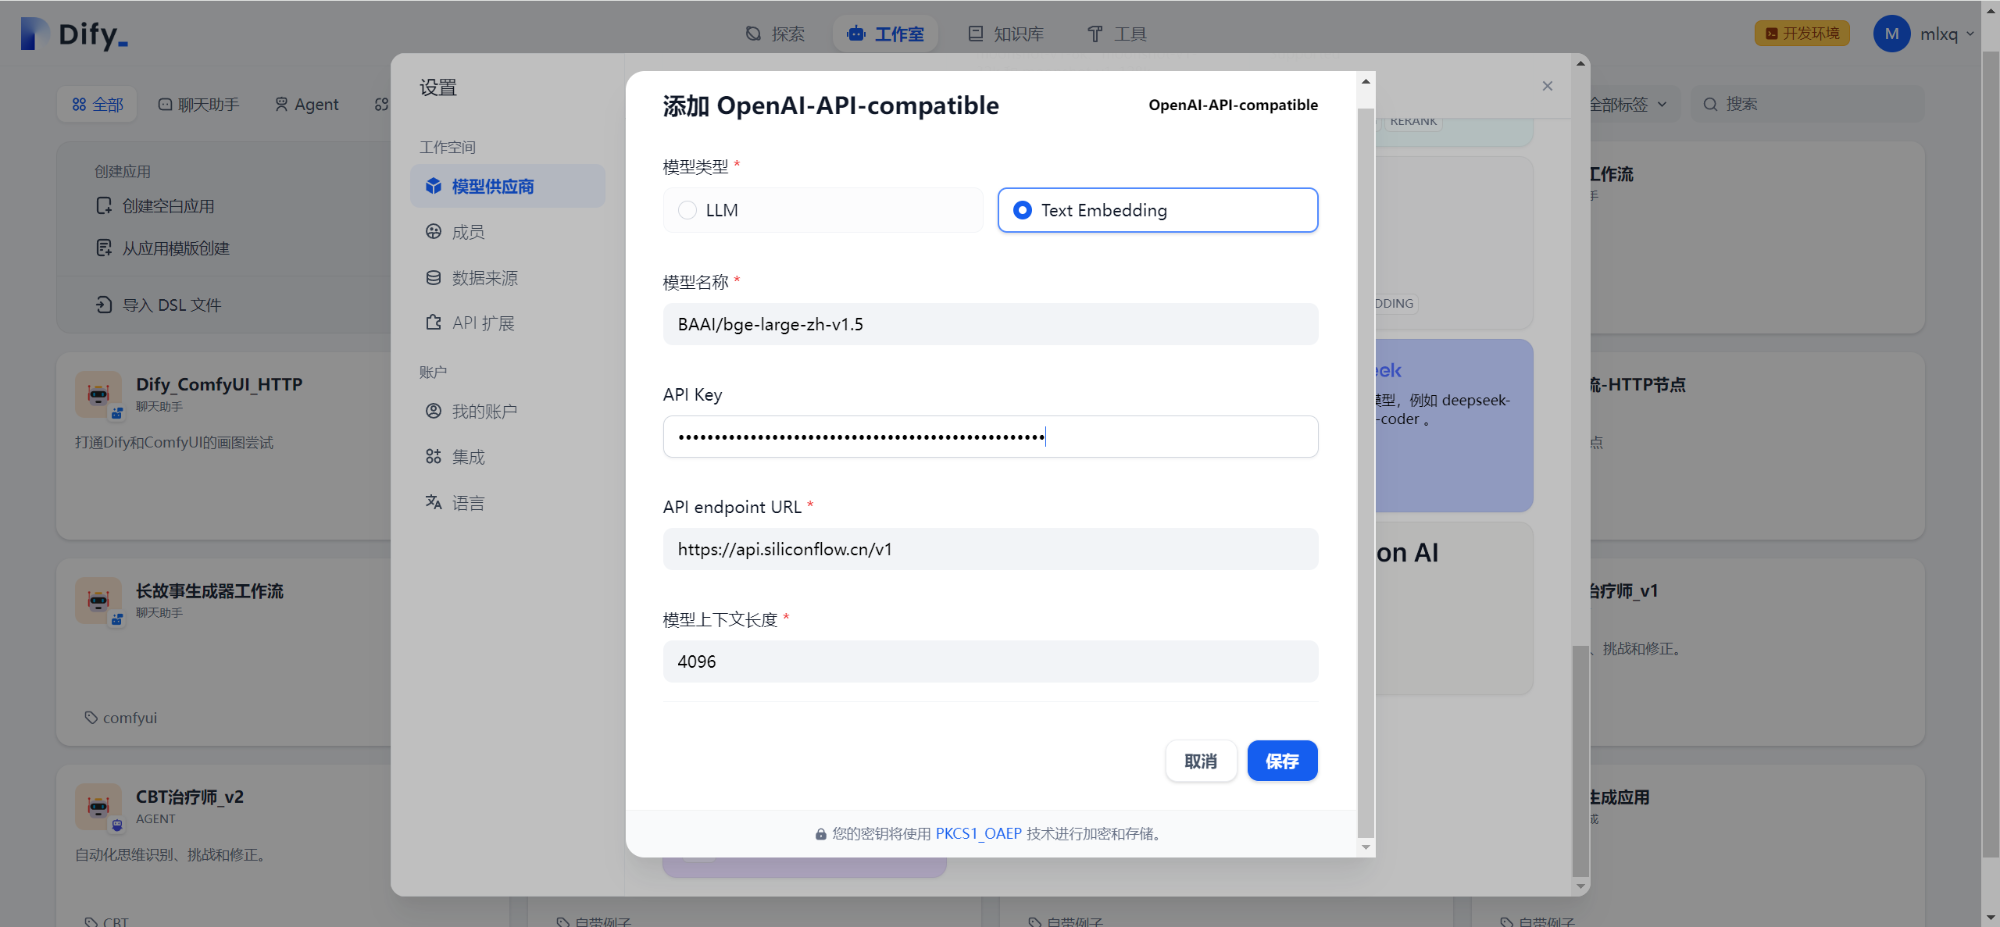2000x927 pixels.
Task: Click the 语言 settings icon
Action: pyautogui.click(x=433, y=502)
